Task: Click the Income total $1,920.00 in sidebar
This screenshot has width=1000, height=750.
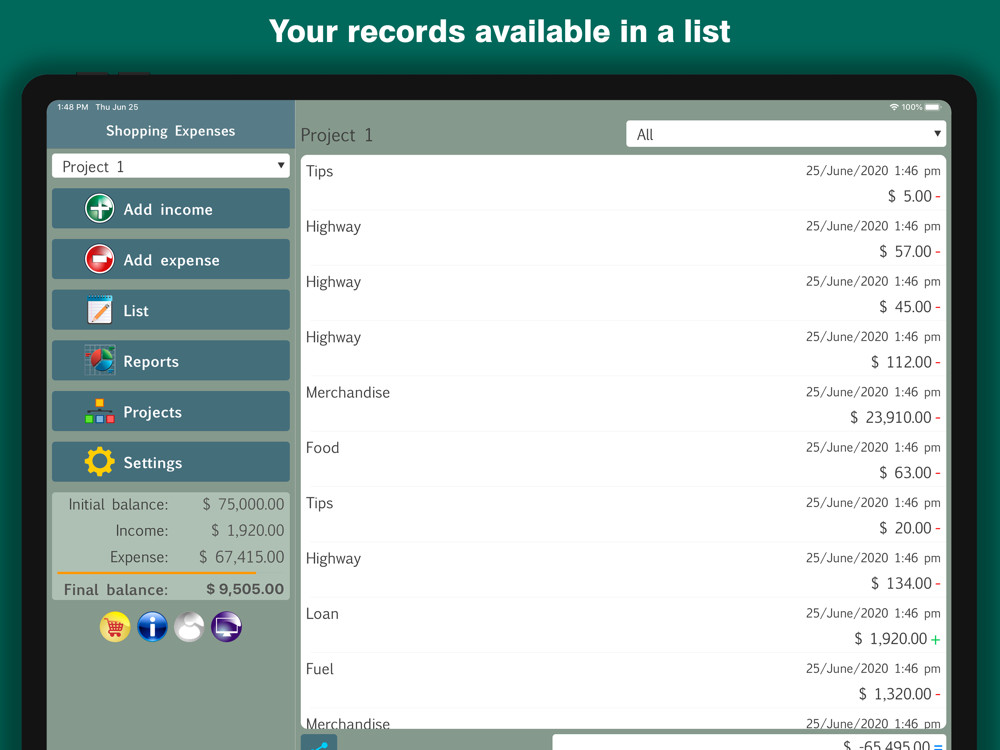Action: [247, 531]
